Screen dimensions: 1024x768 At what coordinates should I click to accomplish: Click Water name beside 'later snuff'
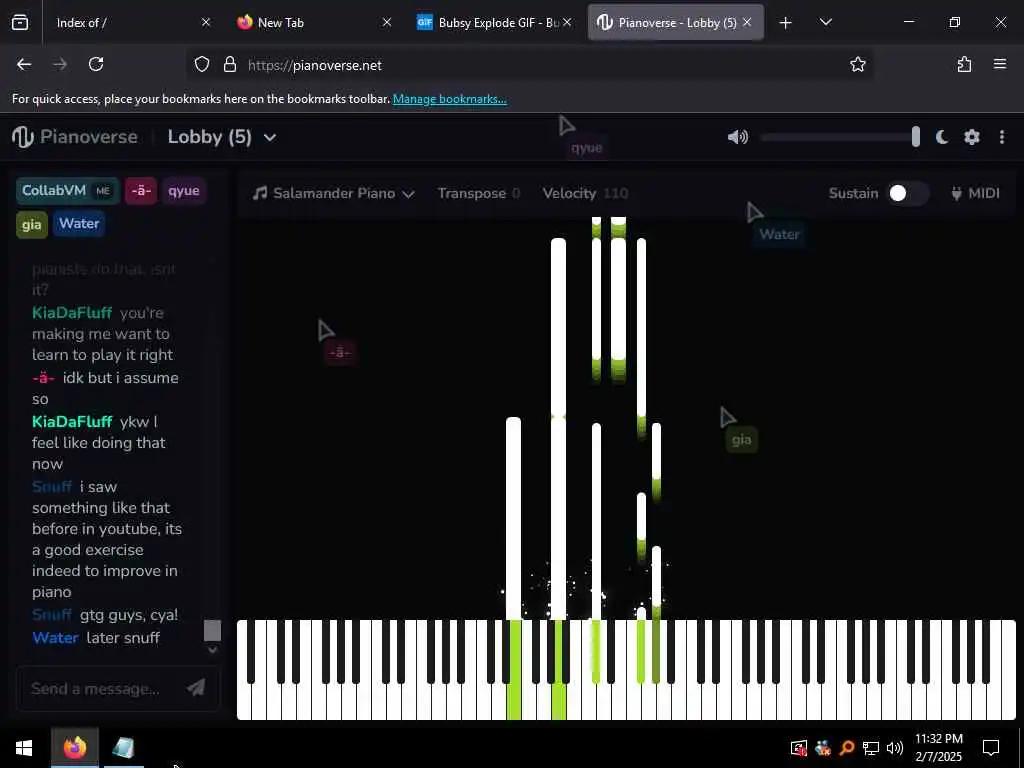(x=55, y=638)
